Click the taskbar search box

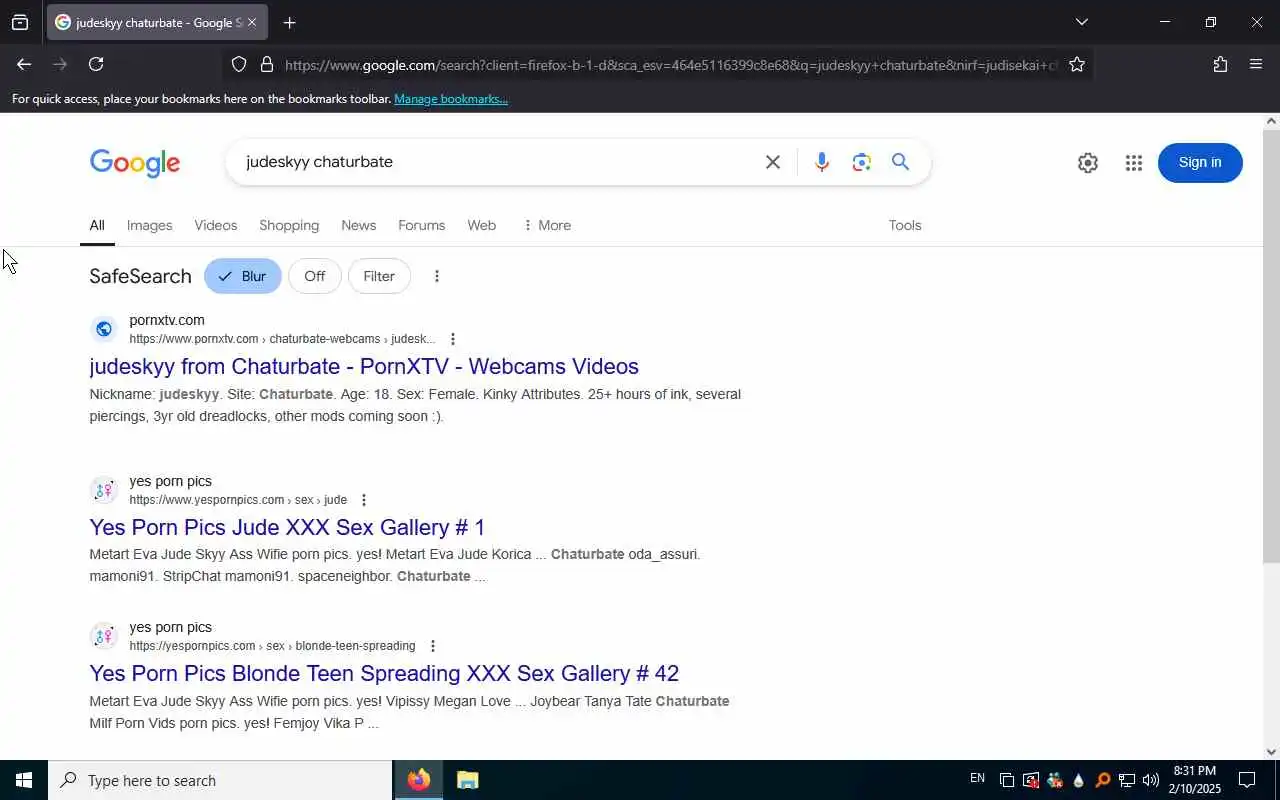click(220, 780)
